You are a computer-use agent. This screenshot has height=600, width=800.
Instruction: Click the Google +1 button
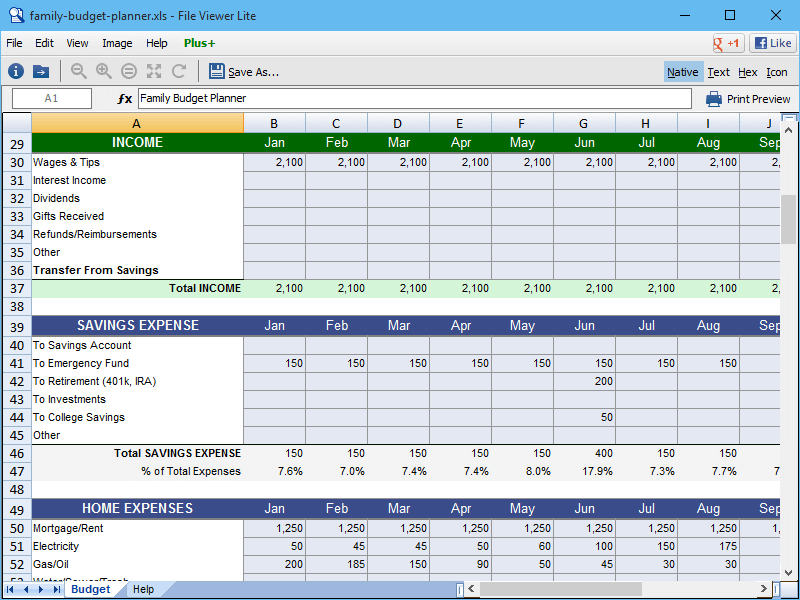727,43
